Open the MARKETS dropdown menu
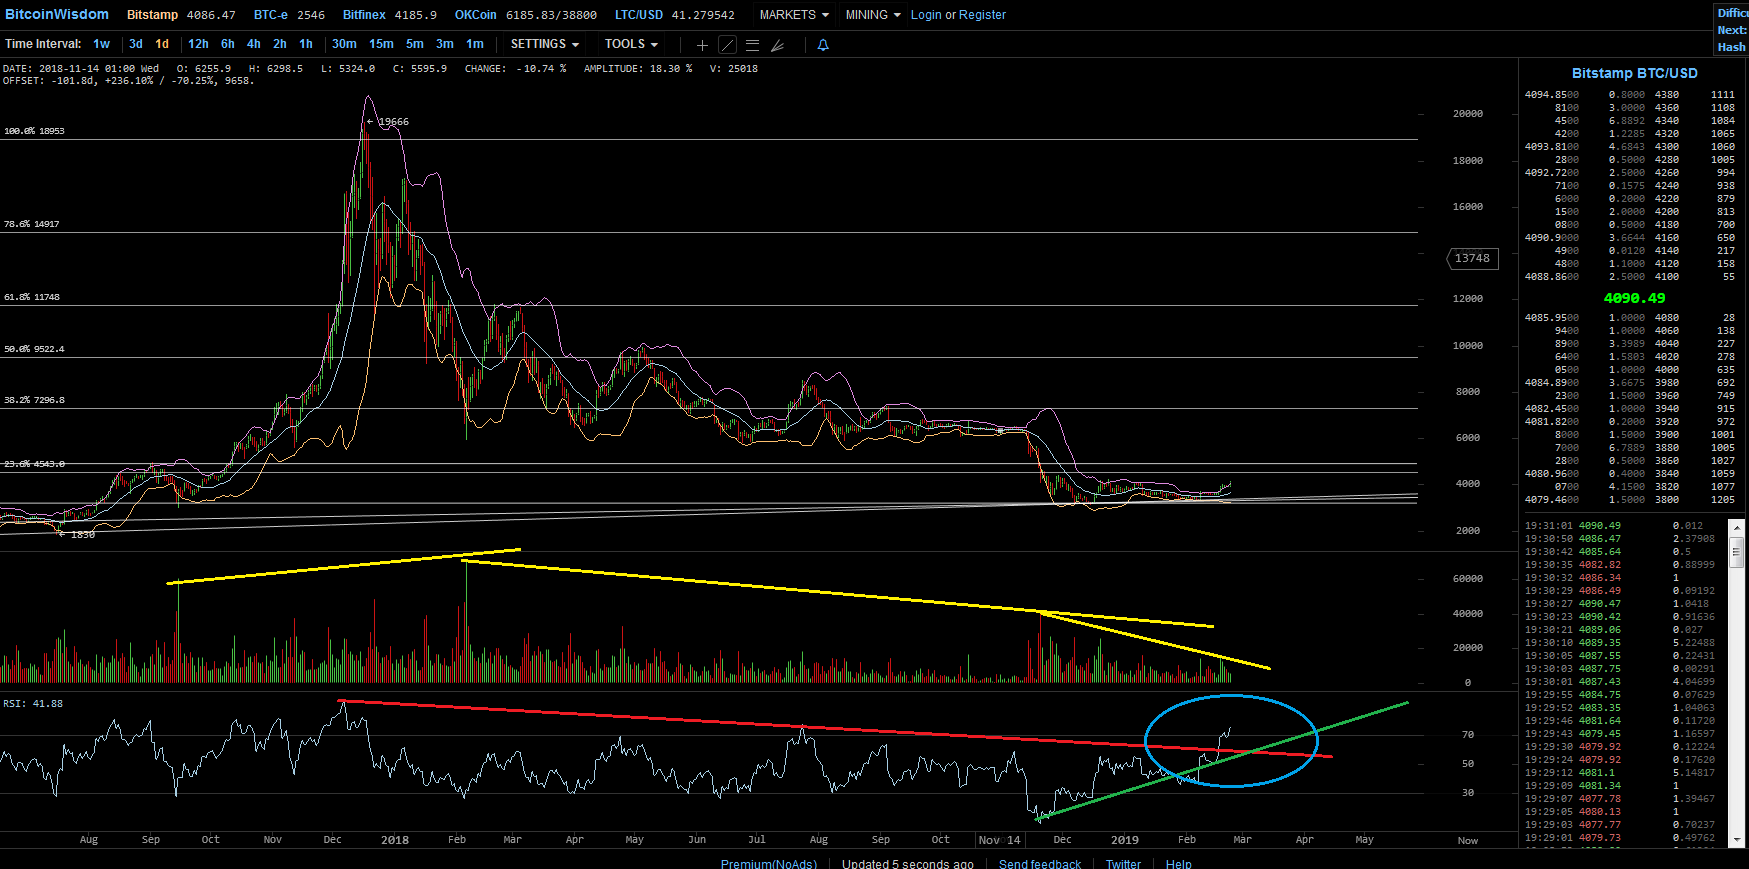Screen dimensions: 1749x869 point(794,15)
